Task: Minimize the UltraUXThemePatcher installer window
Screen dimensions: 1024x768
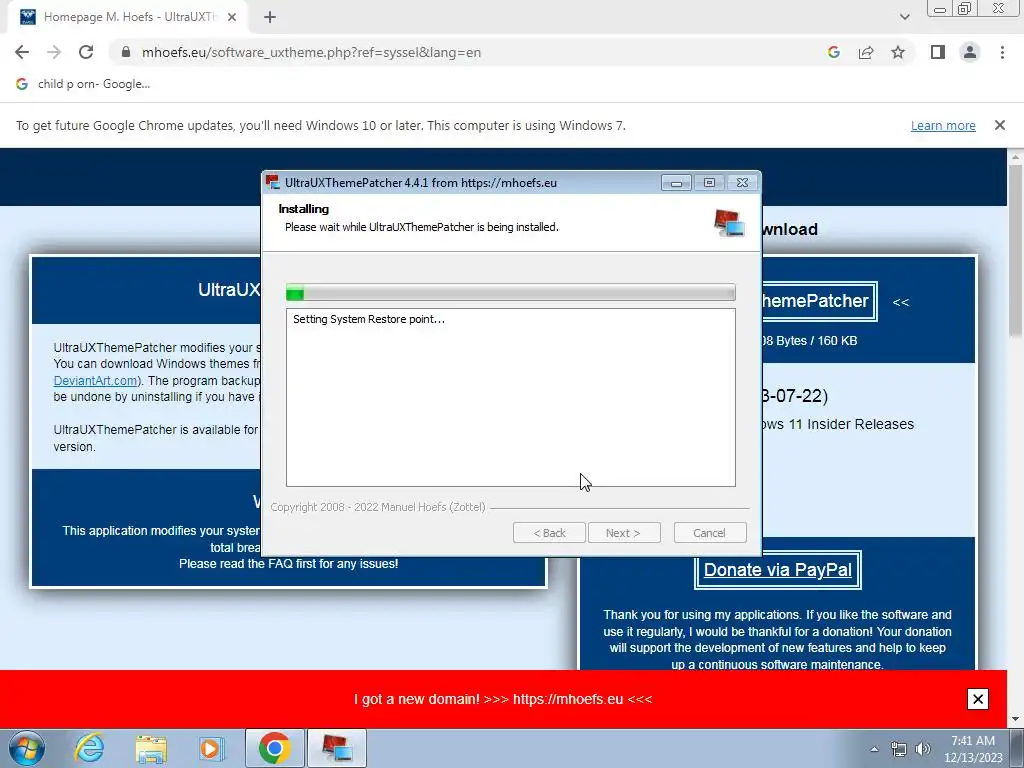Action: 676,183
